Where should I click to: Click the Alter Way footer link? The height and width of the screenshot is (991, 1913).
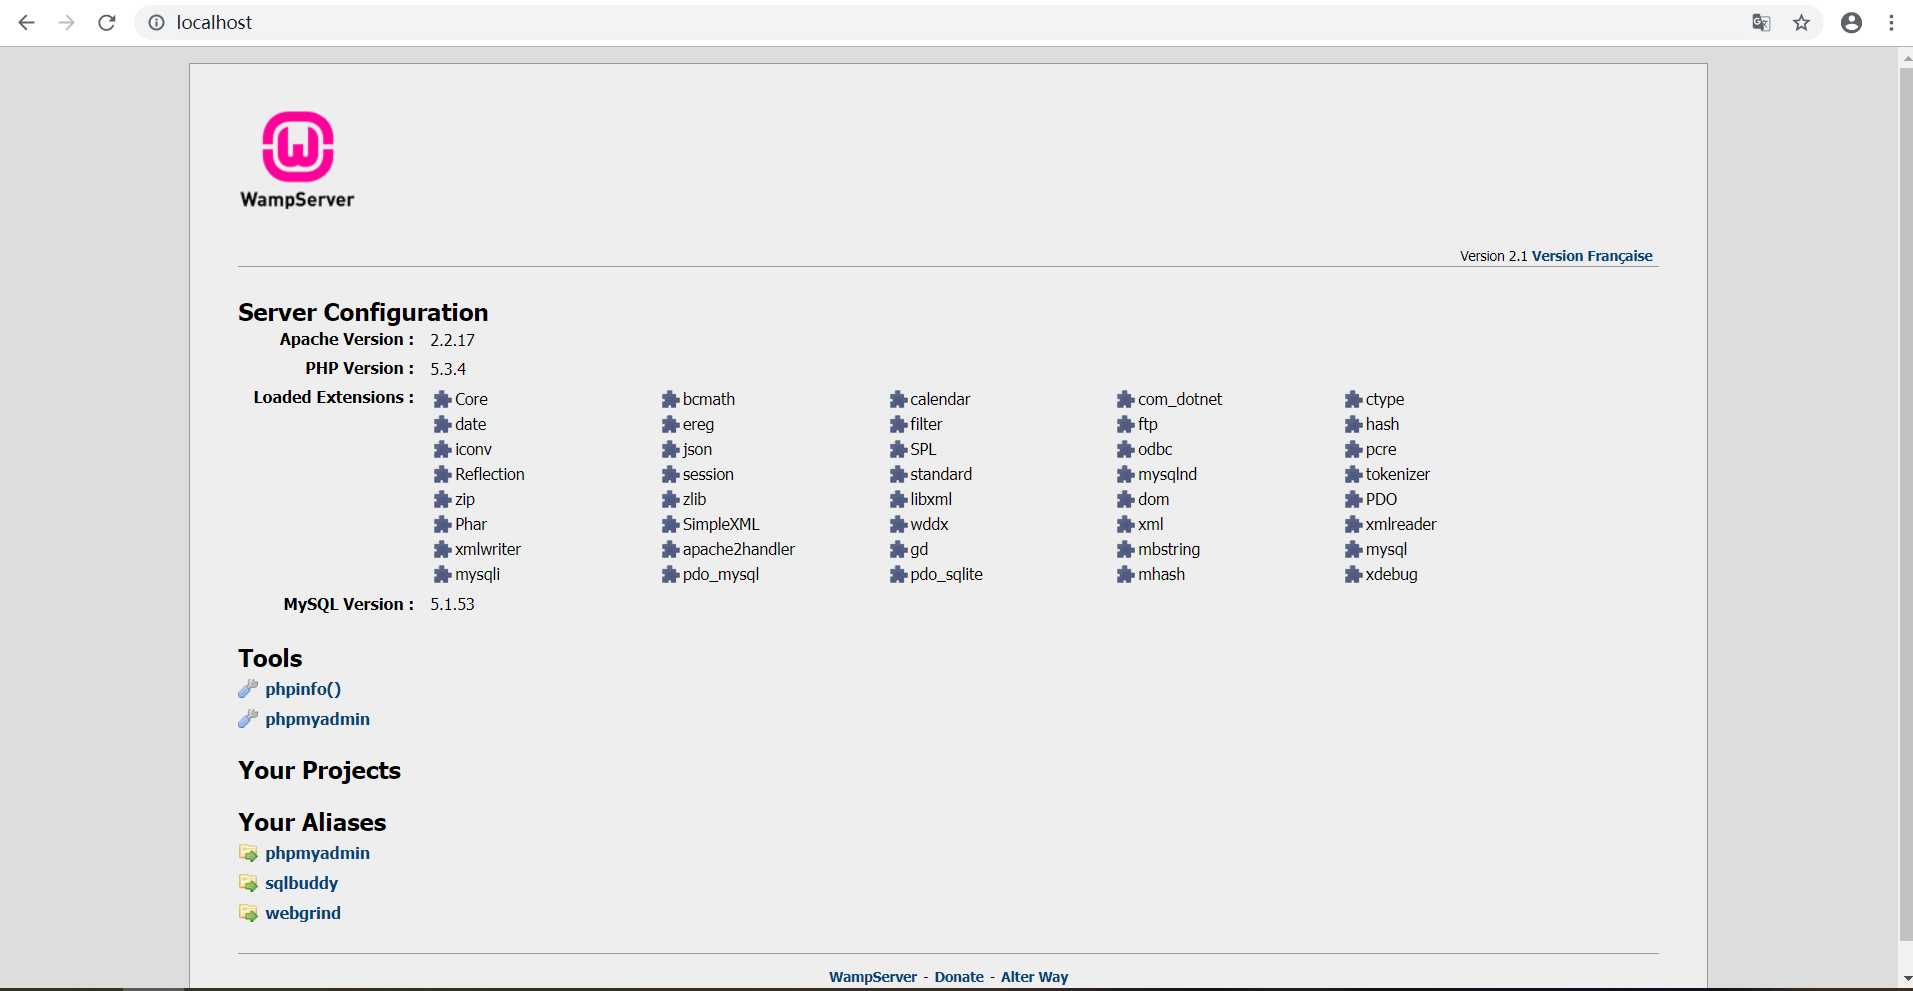1034,977
